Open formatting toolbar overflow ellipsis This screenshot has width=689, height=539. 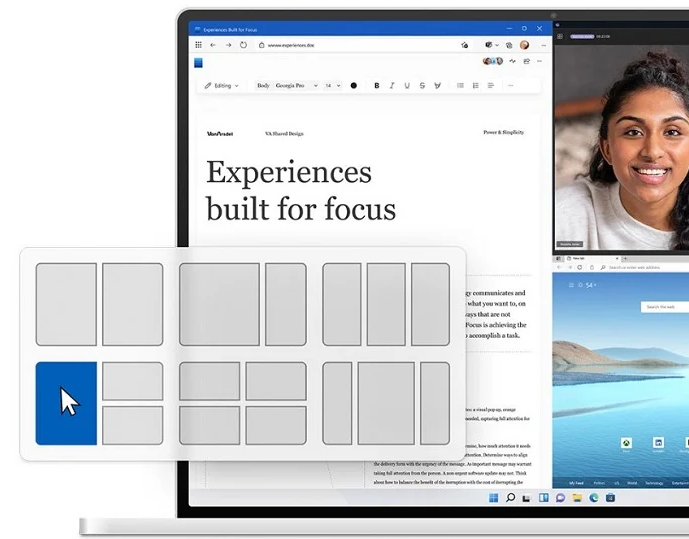(511, 86)
